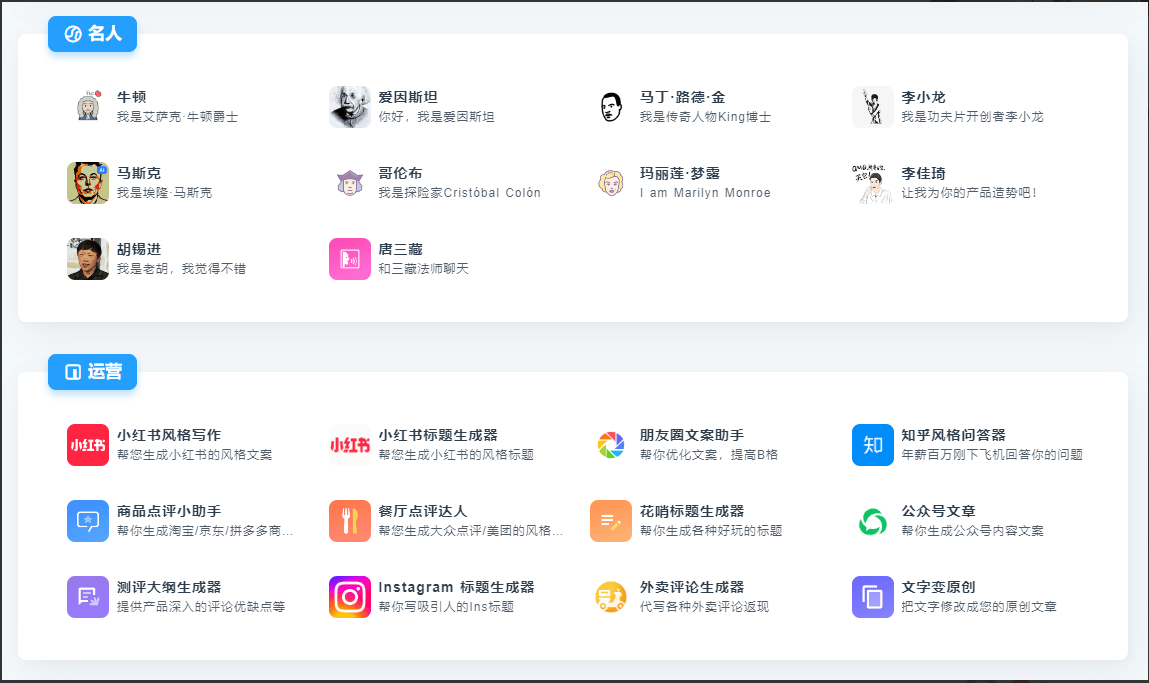The height and width of the screenshot is (683, 1149).
Task: Open the 李小龙 chat avatar
Action: point(872,104)
